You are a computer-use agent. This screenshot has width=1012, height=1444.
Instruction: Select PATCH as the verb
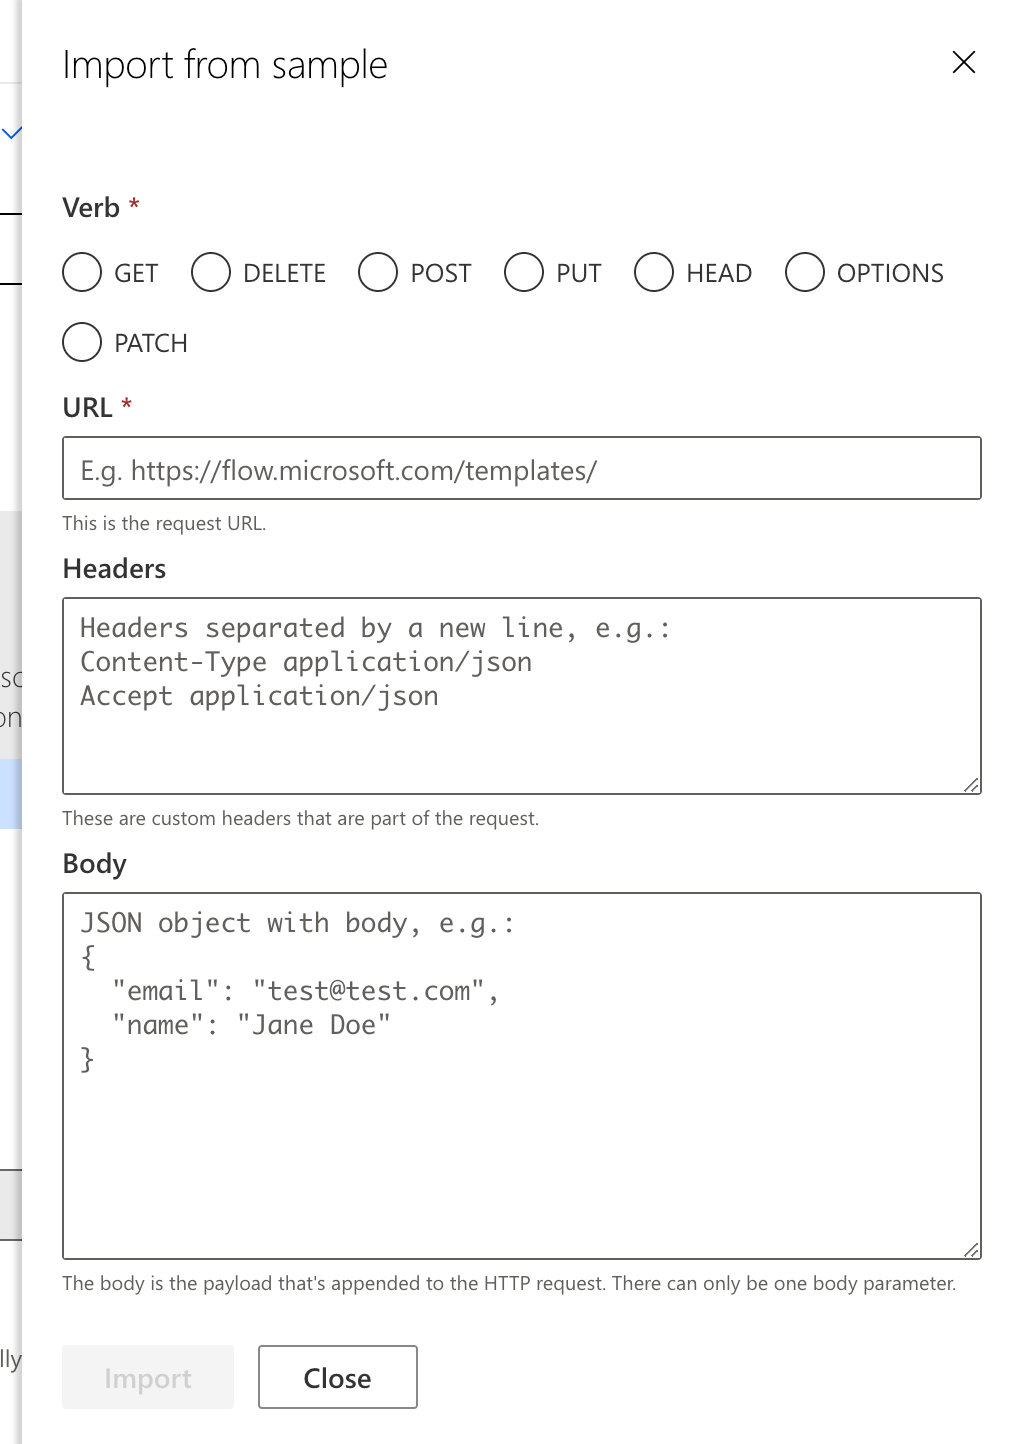click(x=82, y=342)
